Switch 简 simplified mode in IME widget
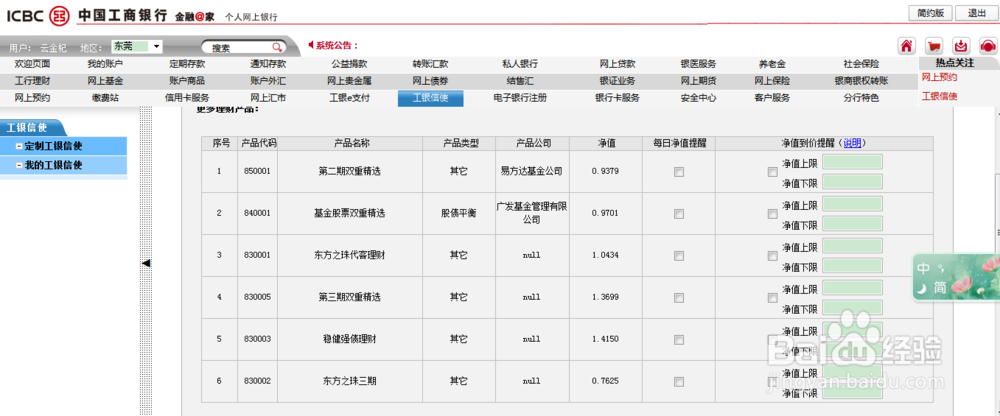Screen dimensions: 1000x416 (940, 288)
